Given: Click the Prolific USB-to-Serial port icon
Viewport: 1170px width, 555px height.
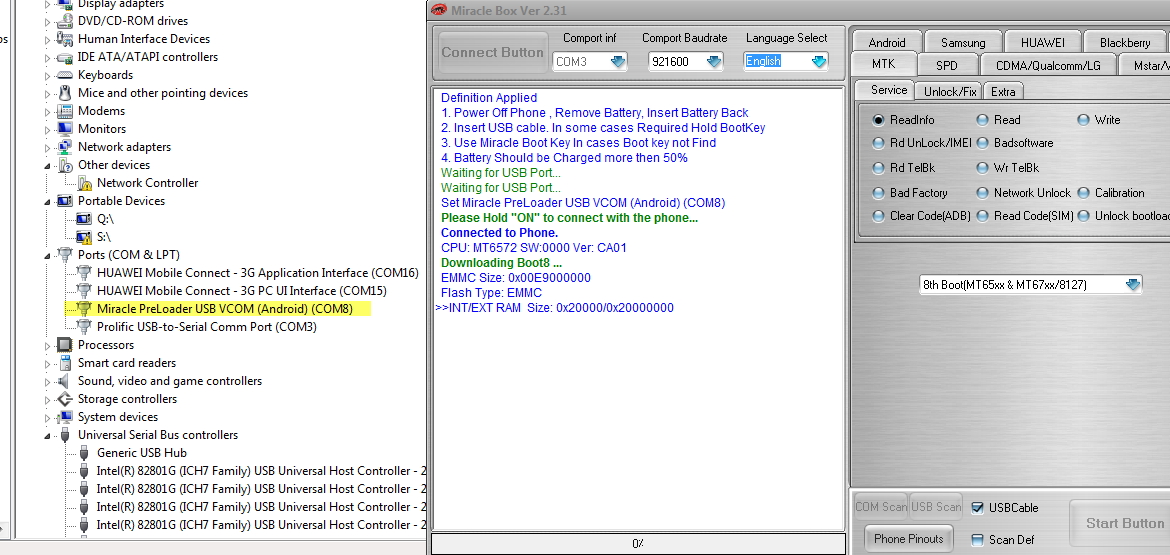Looking at the screenshot, I should (84, 327).
